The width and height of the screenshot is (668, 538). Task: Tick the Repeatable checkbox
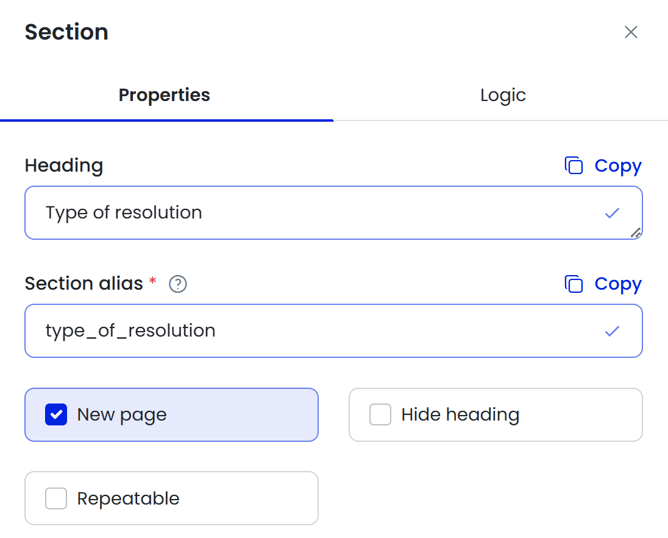56,498
